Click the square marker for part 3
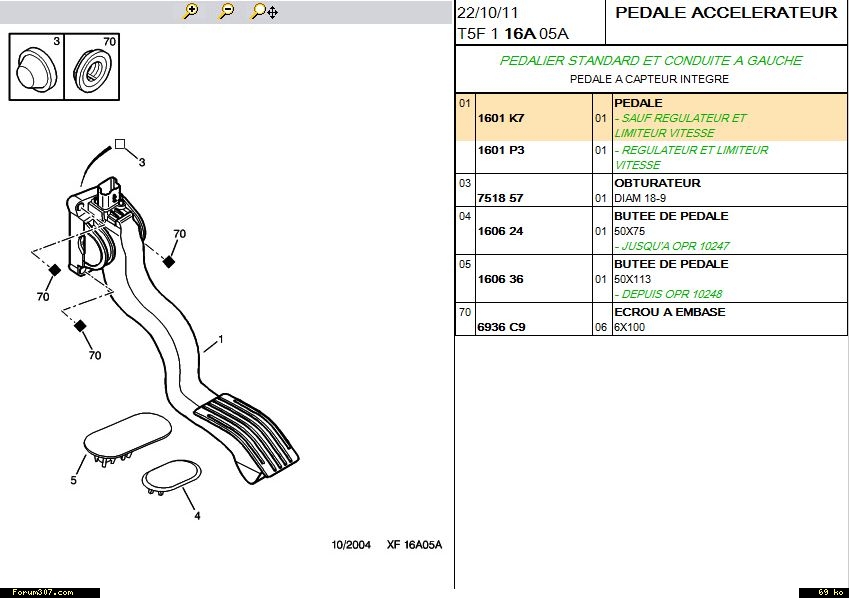Image resolution: width=849 pixels, height=598 pixels. 120,144
